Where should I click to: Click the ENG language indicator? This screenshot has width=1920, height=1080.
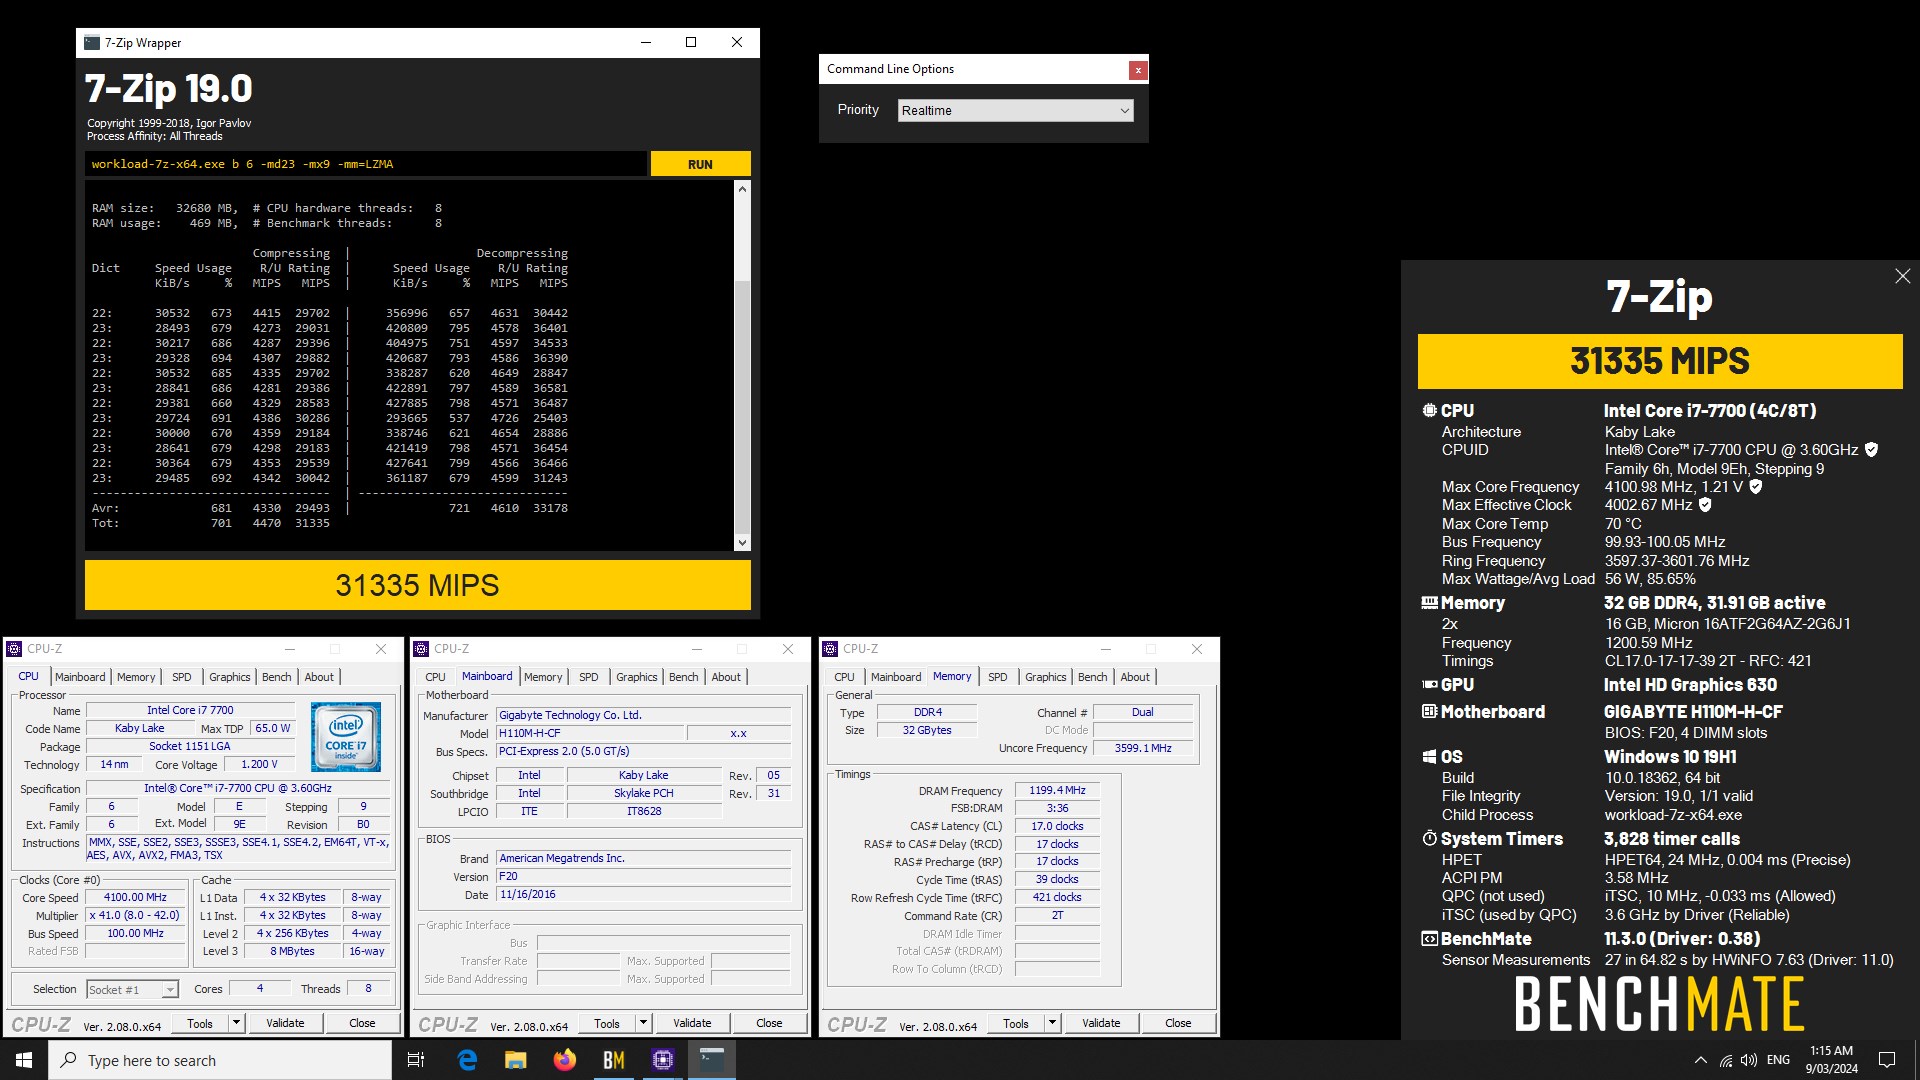click(x=1778, y=1060)
